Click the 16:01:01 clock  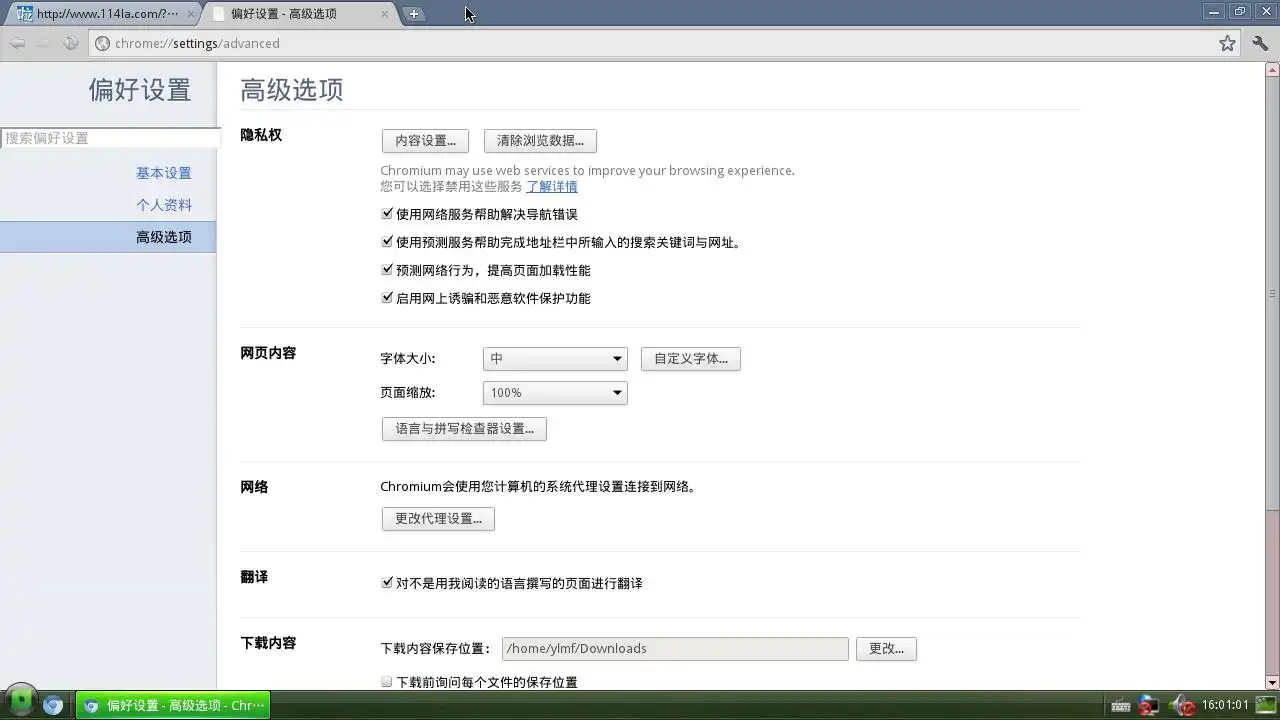[x=1225, y=705]
